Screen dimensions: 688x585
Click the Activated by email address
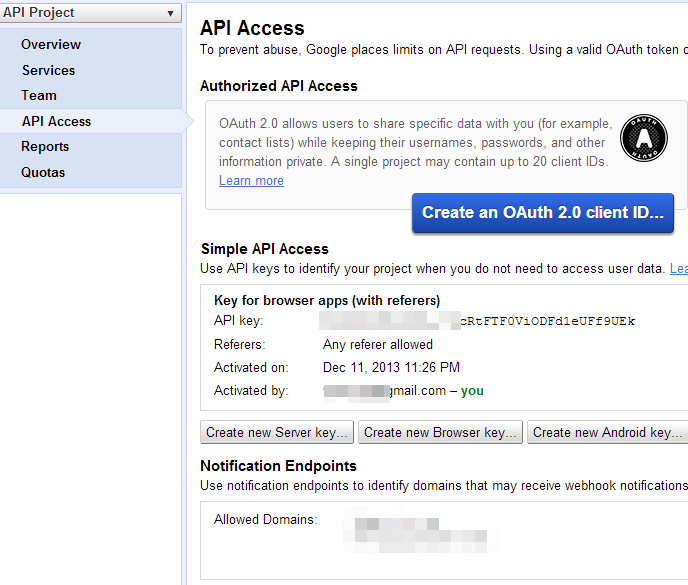[x=384, y=391]
